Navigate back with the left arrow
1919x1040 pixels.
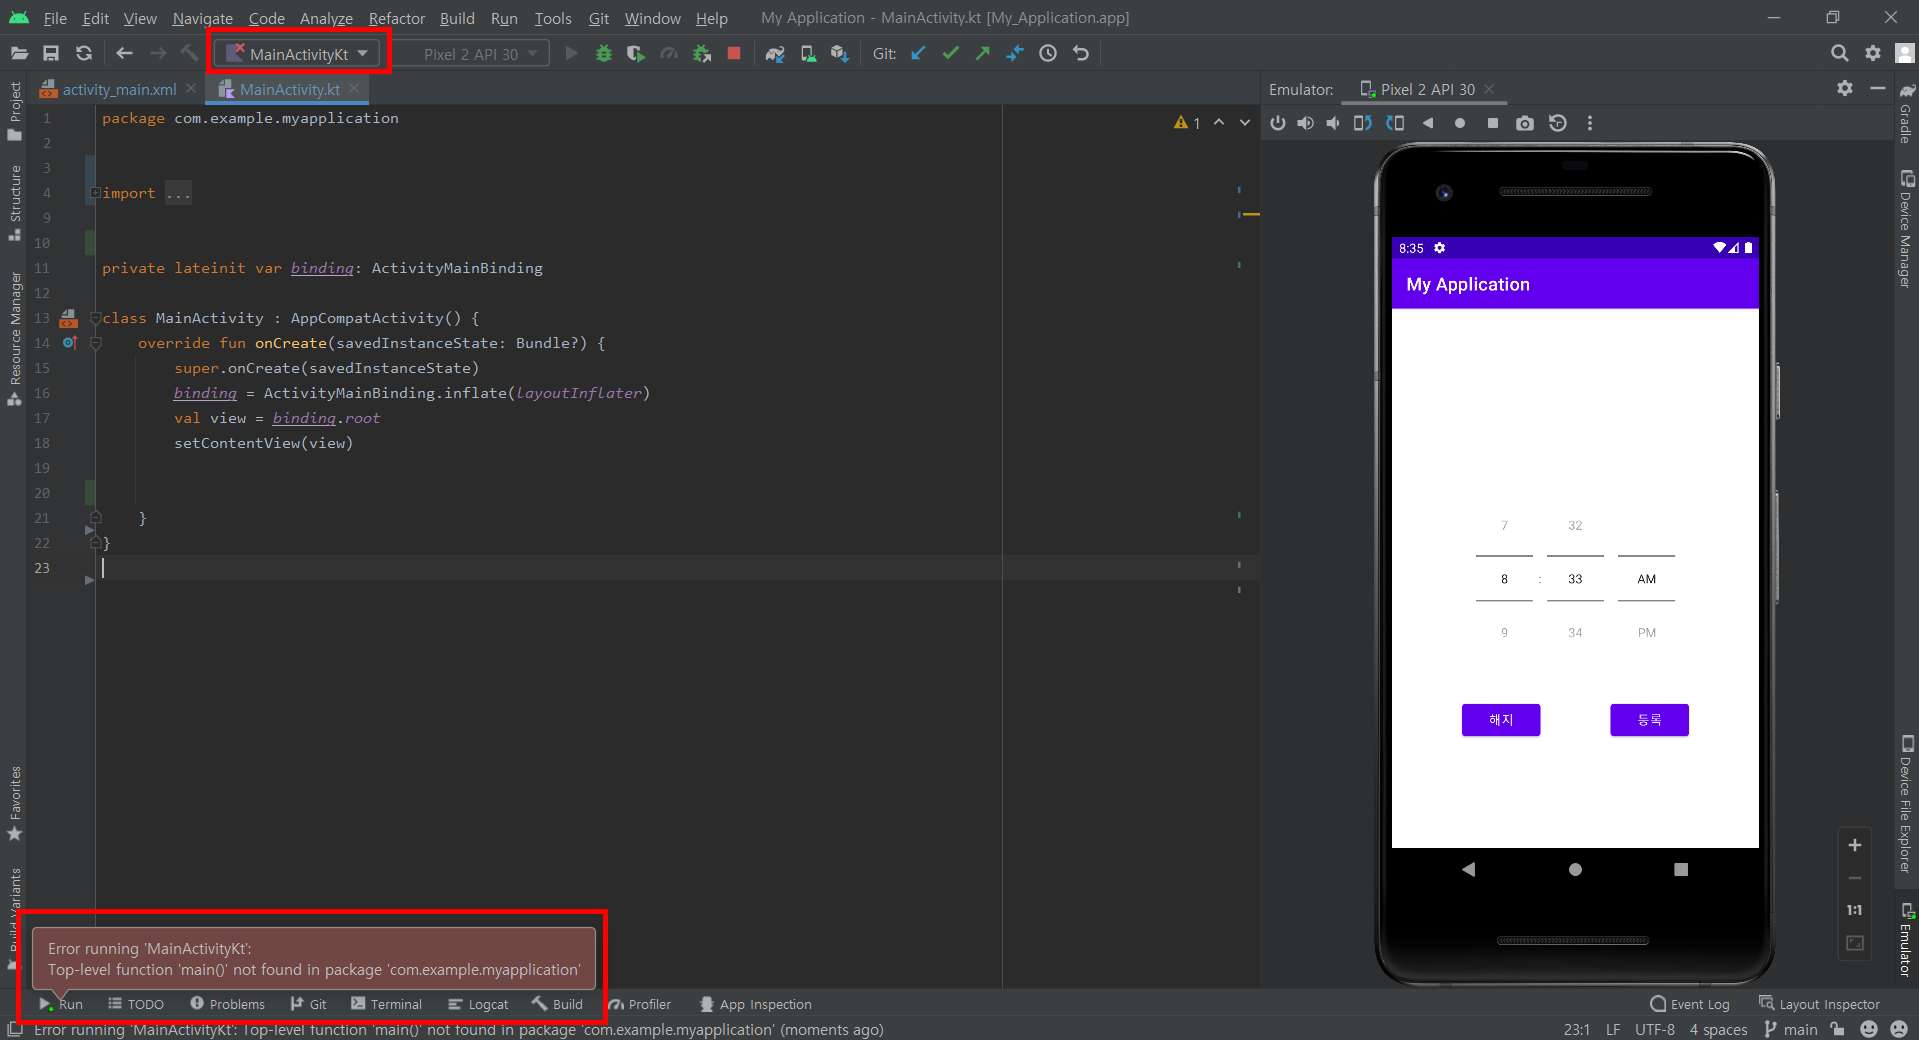coord(124,53)
